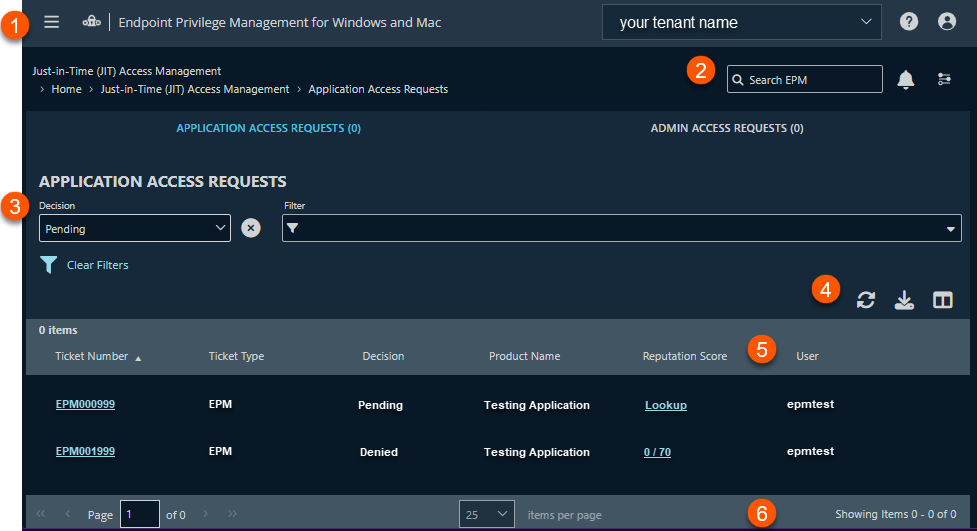
Task: Expand the Filter dropdown arrow
Action: [950, 229]
